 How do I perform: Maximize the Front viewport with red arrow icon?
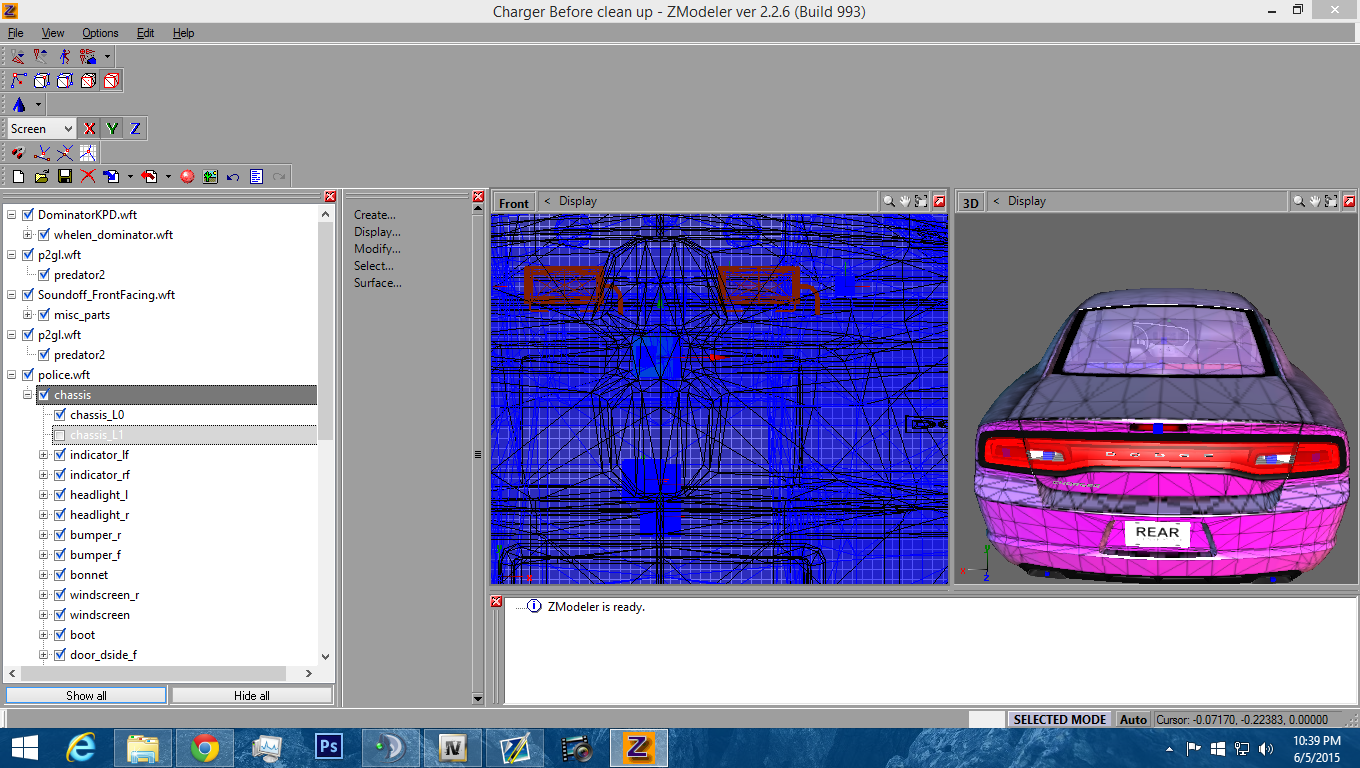(939, 201)
